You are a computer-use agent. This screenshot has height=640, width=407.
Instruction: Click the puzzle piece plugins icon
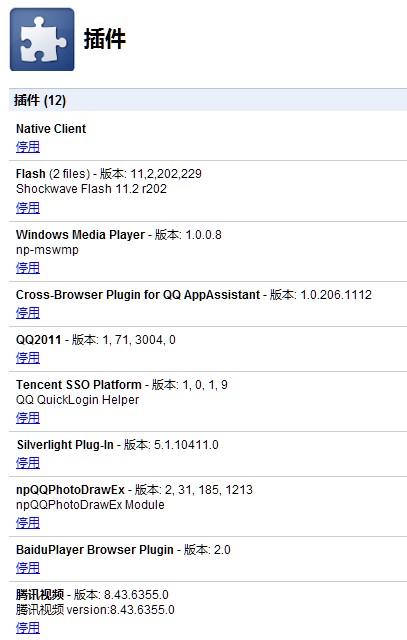click(42, 40)
